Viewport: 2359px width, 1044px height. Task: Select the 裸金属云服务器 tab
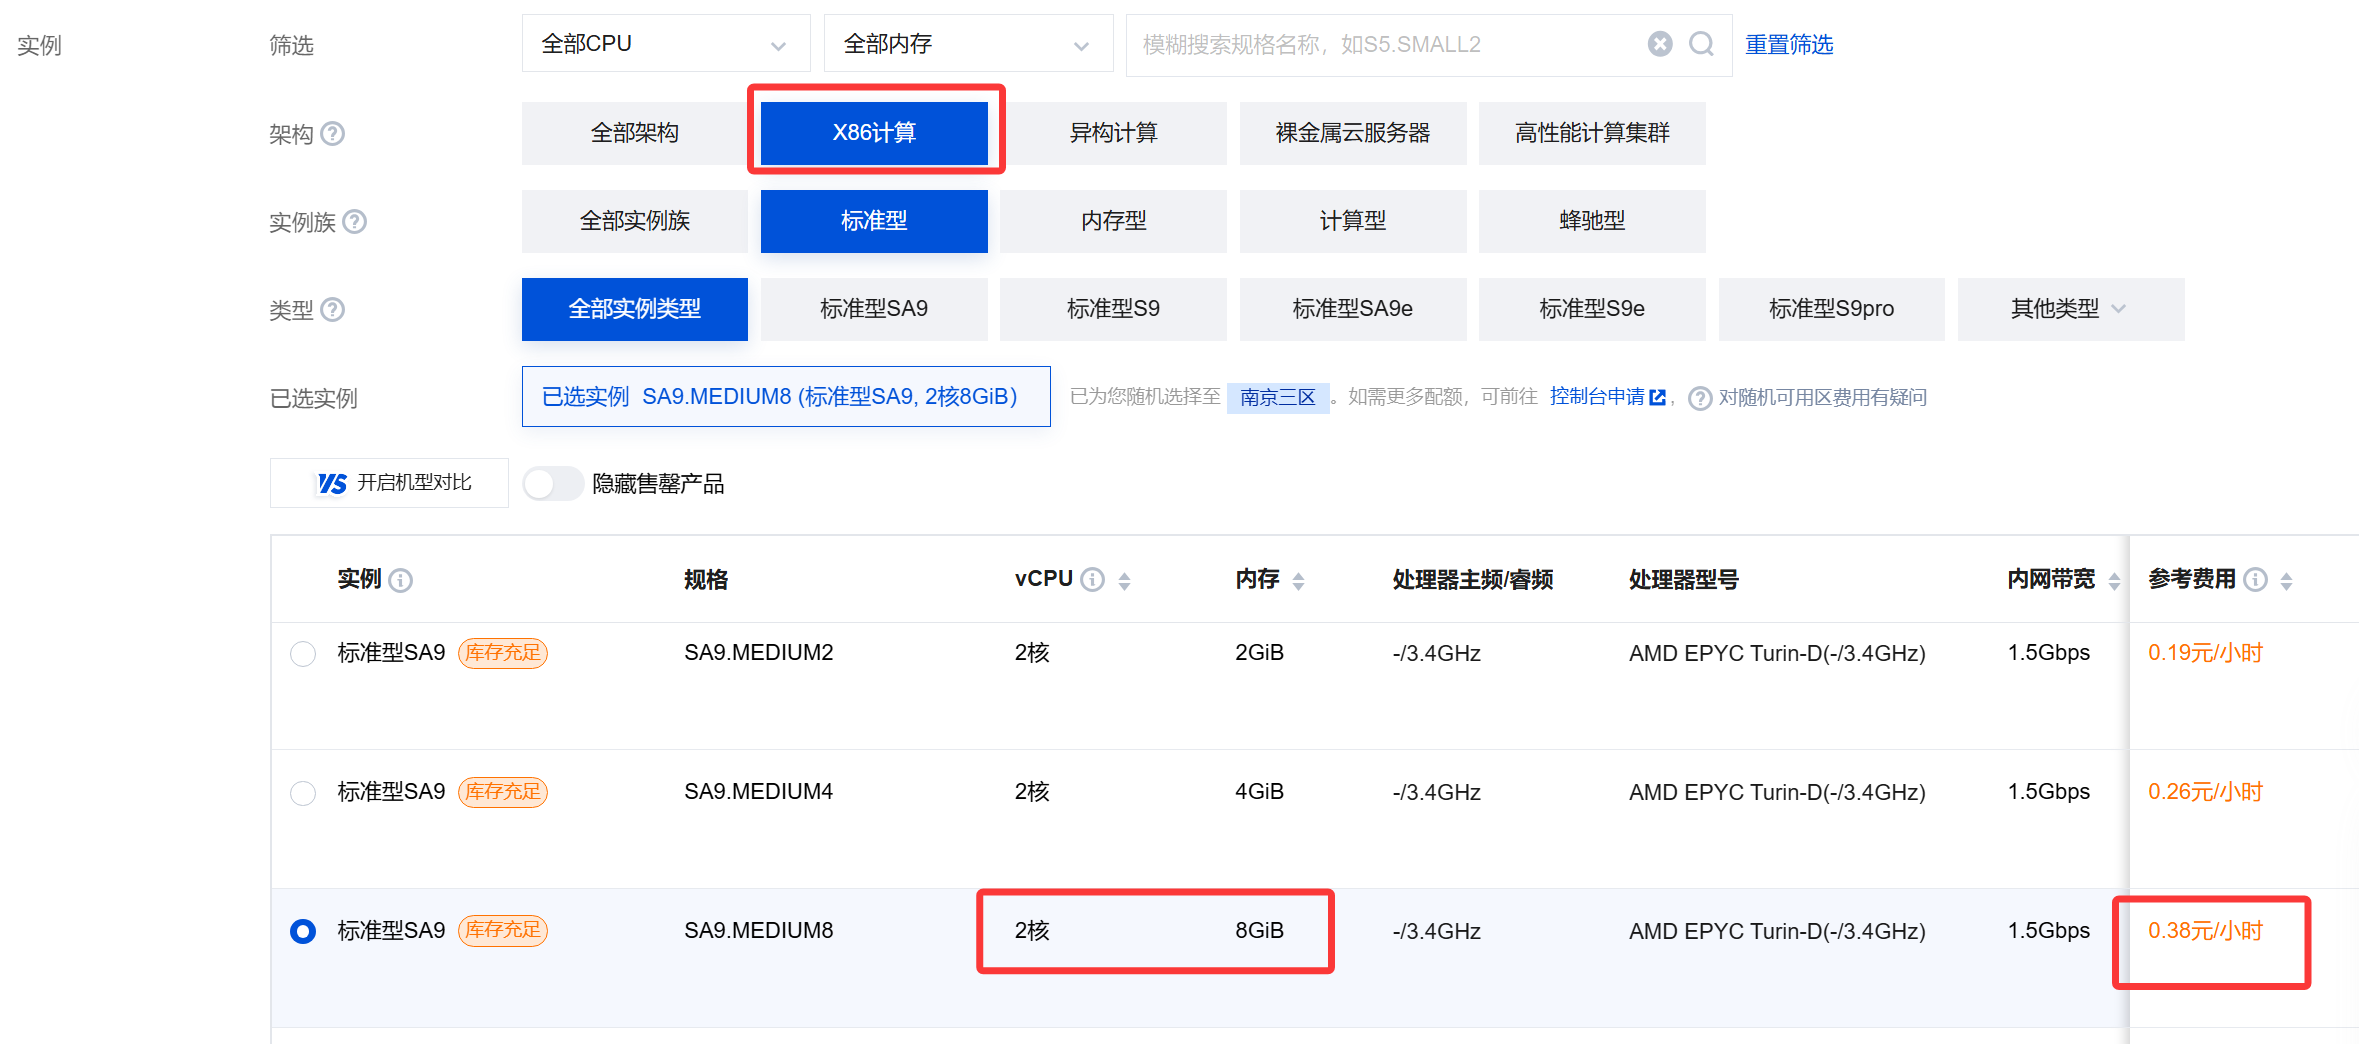tap(1353, 133)
